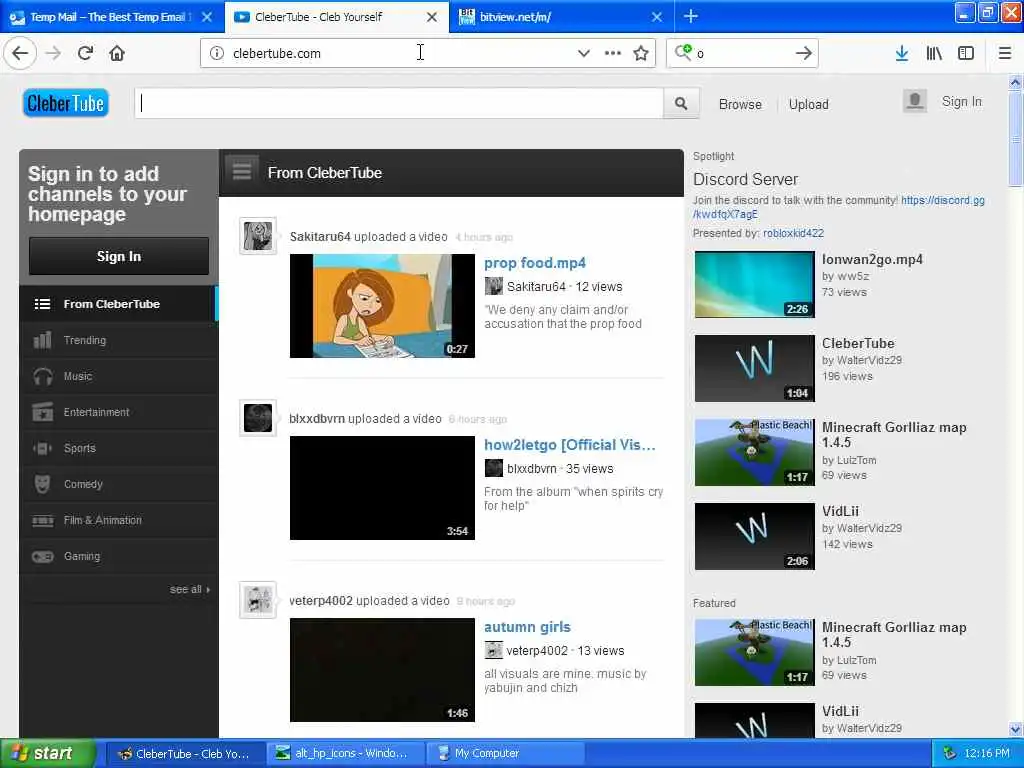Open the autumn girls thumbnail
The height and width of the screenshot is (768, 1024).
click(382, 670)
